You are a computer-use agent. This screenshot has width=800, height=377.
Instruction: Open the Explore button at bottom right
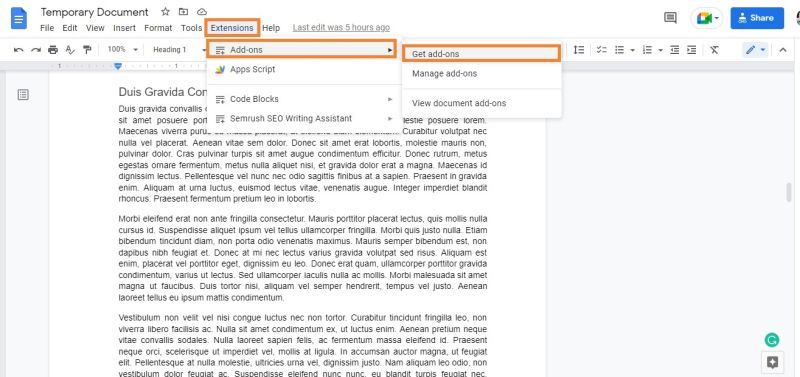tap(772, 362)
